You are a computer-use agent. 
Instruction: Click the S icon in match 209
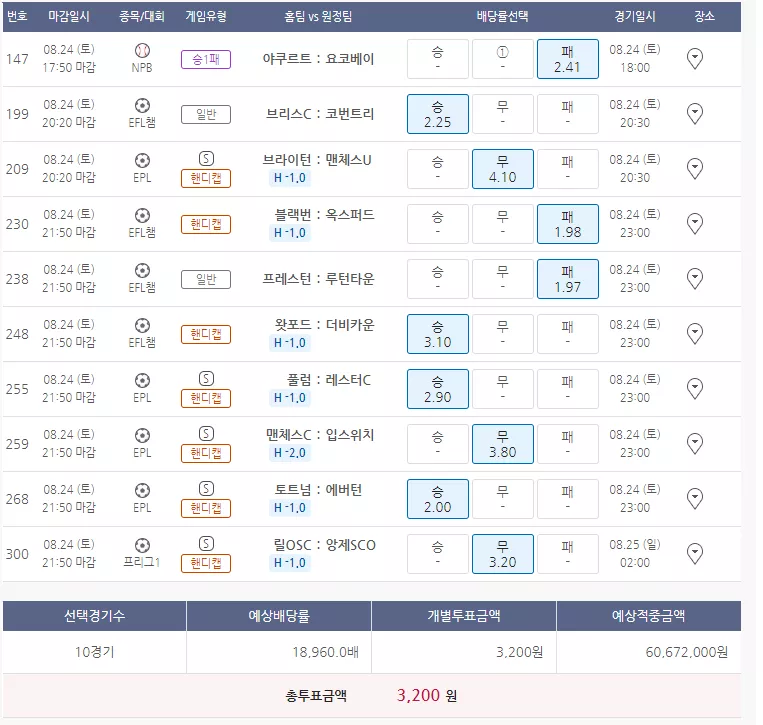206,159
